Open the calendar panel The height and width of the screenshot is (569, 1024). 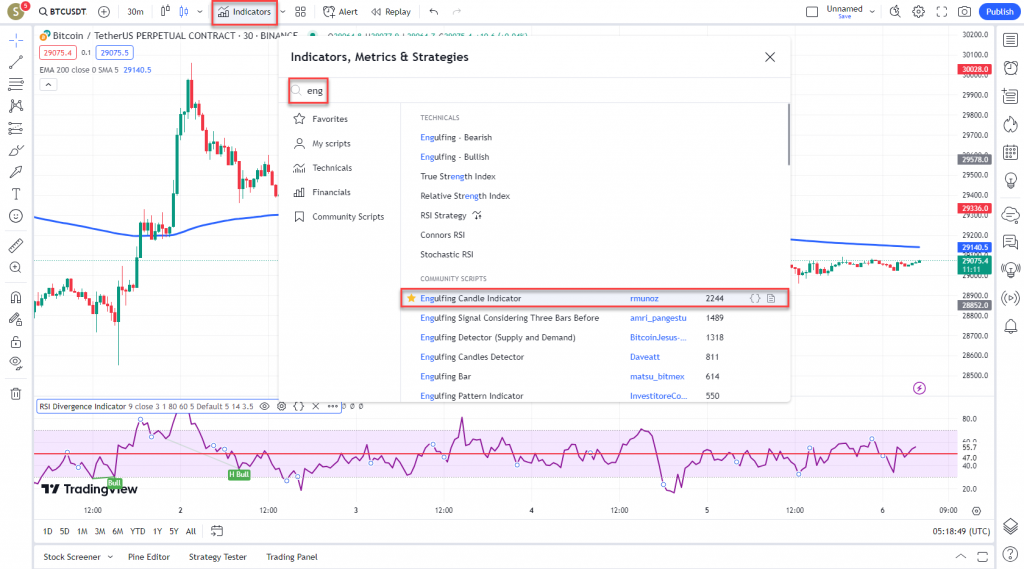point(1010,152)
